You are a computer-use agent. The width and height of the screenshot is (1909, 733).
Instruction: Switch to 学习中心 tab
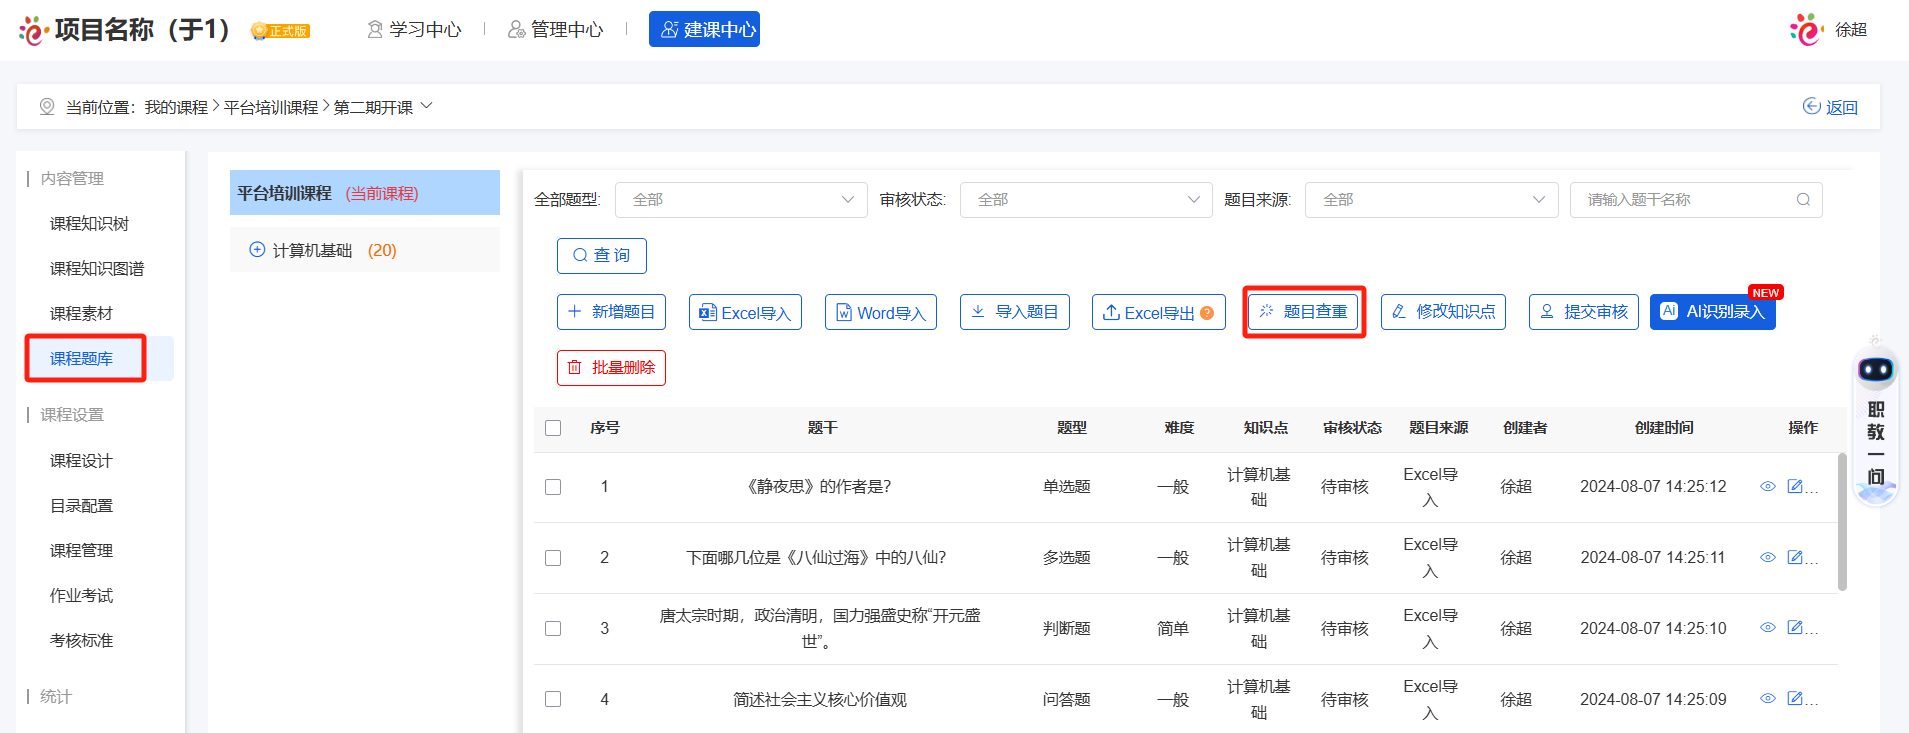coord(415,30)
